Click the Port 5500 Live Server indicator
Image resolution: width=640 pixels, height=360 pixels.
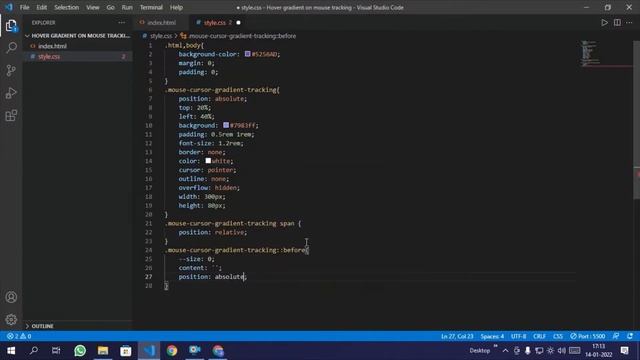click(x=587, y=336)
